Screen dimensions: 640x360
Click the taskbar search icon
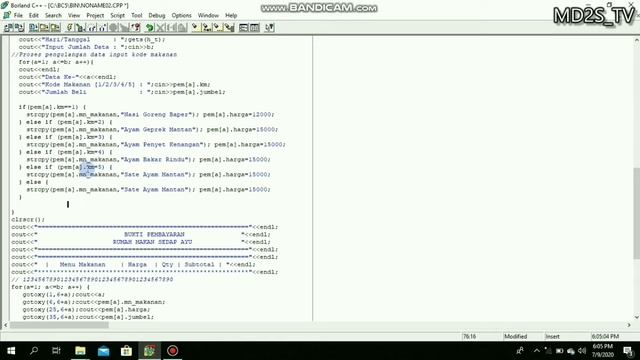(34, 351)
